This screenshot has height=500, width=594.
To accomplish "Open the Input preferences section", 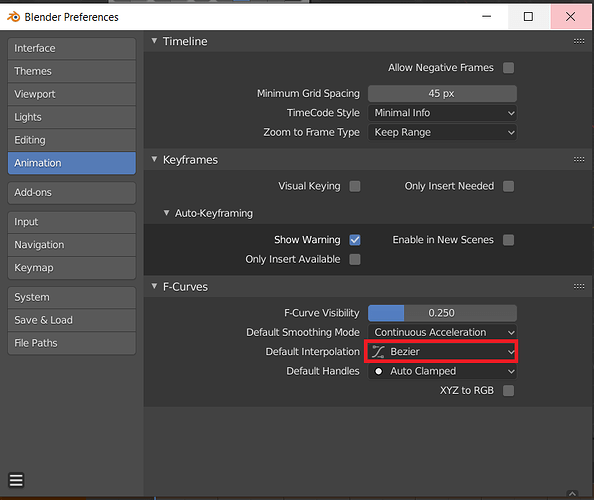I will click(x=72, y=222).
